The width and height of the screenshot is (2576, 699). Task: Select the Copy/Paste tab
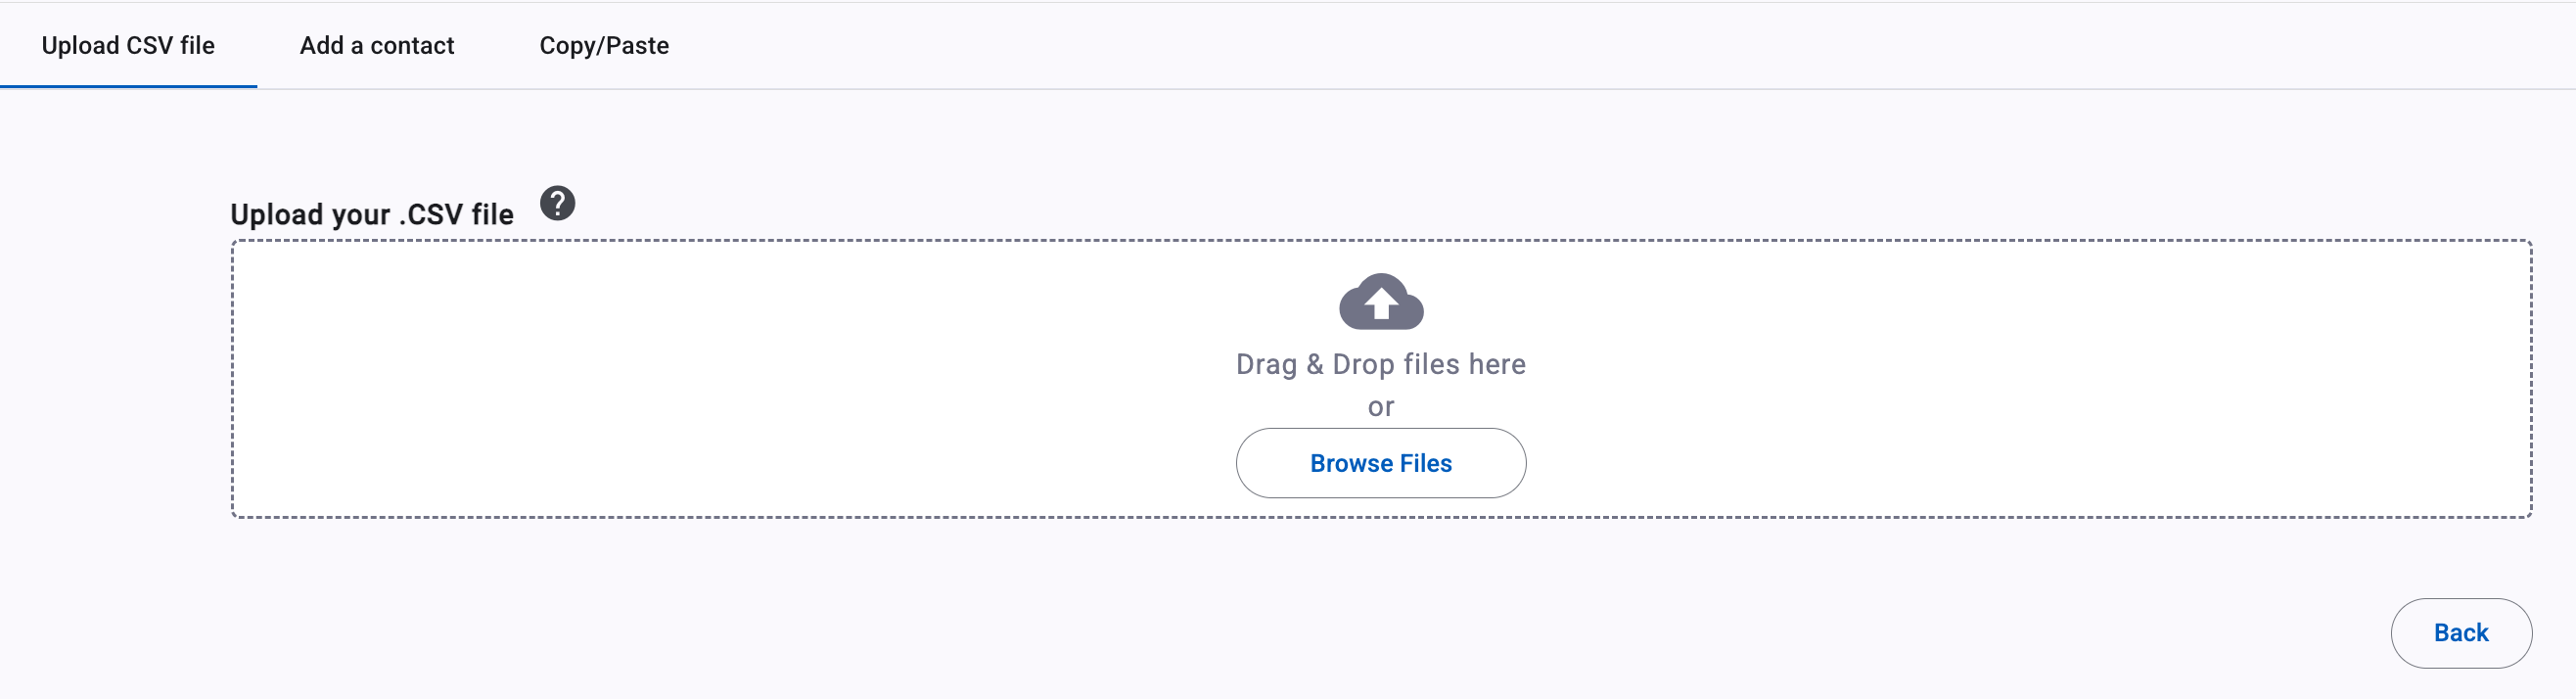[x=604, y=45]
